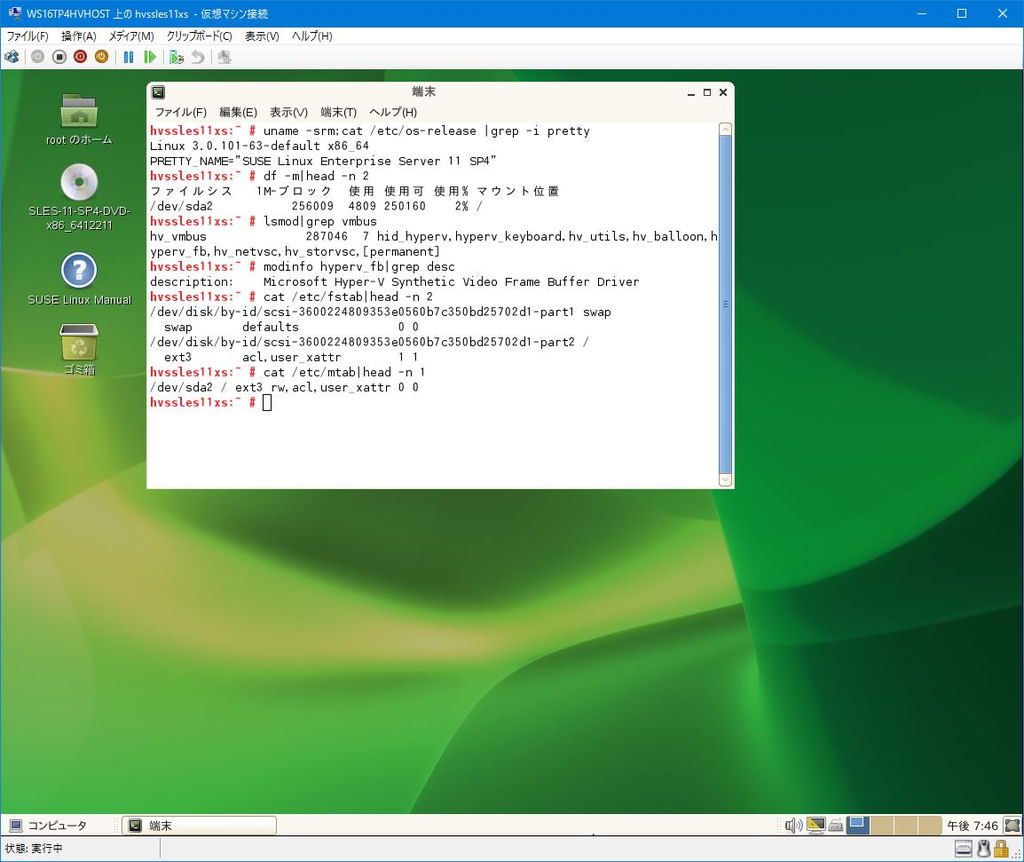Image resolution: width=1024 pixels, height=862 pixels.
Task: Click the Ctrl+Alt+Del toolbar icon
Action: point(12,57)
